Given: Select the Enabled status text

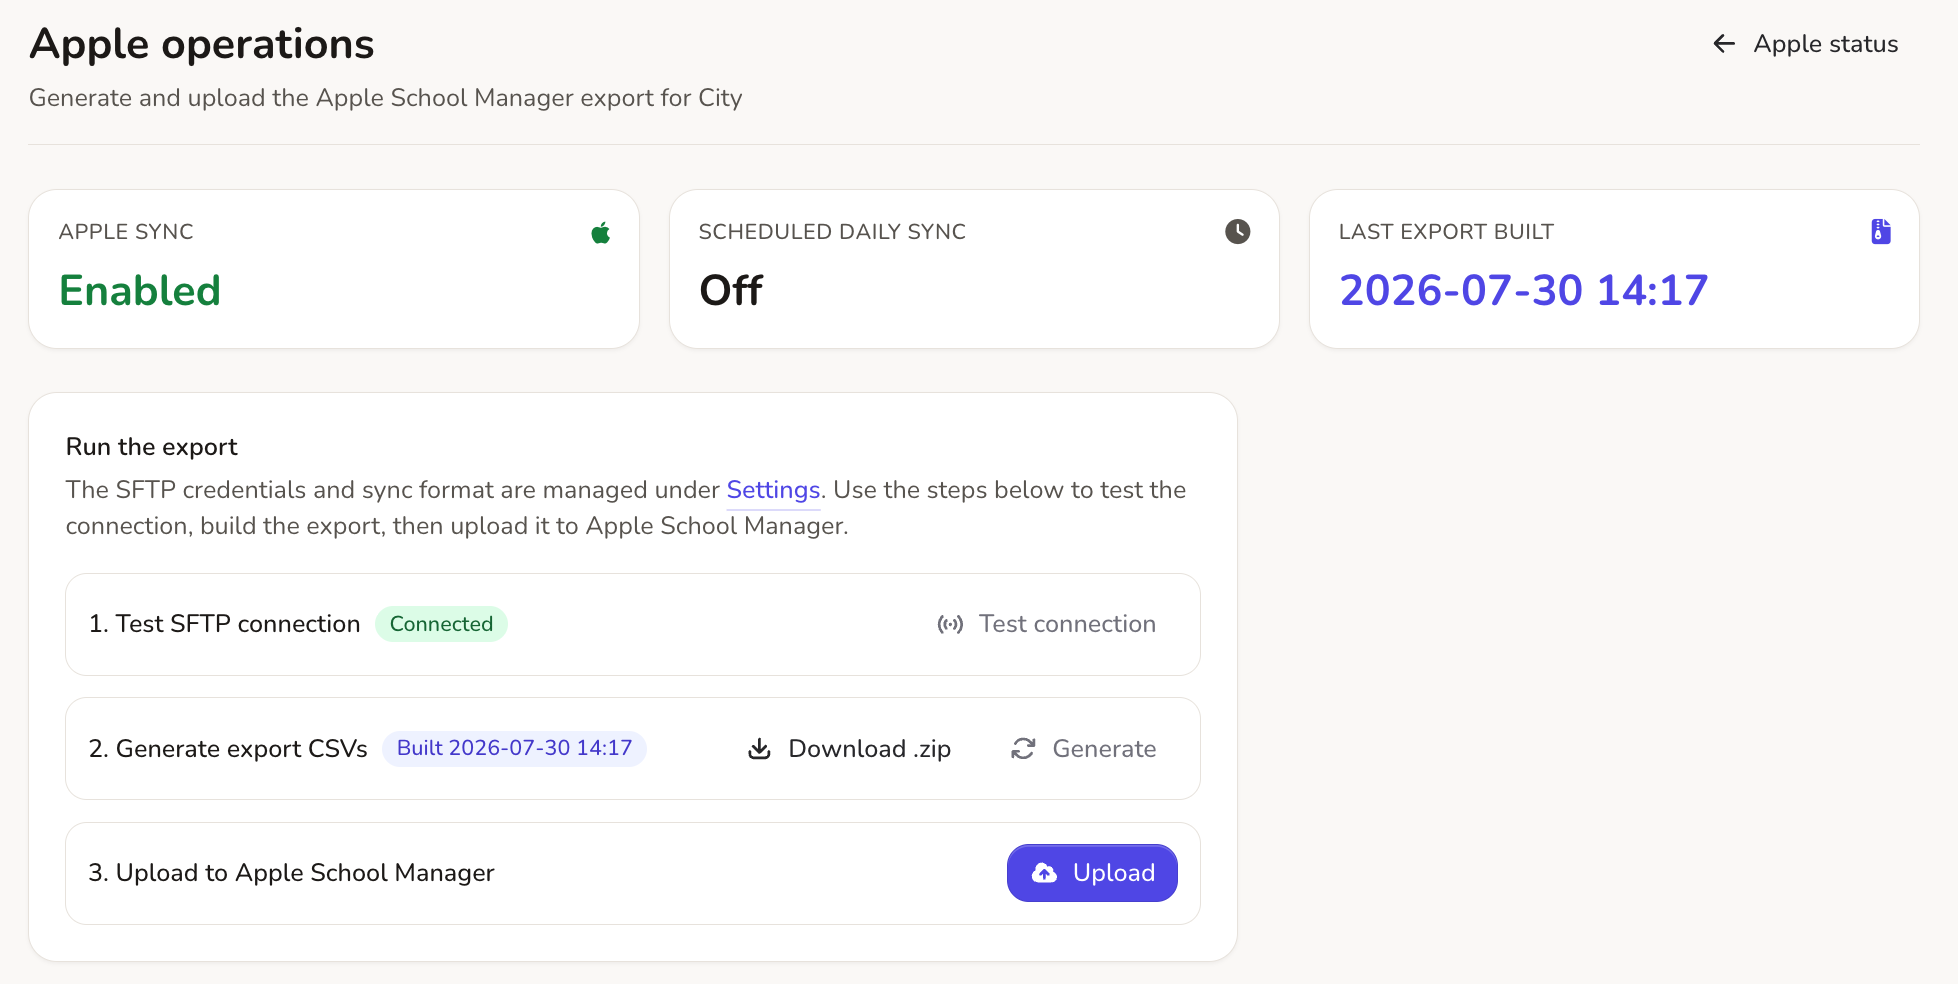Looking at the screenshot, I should 140,291.
